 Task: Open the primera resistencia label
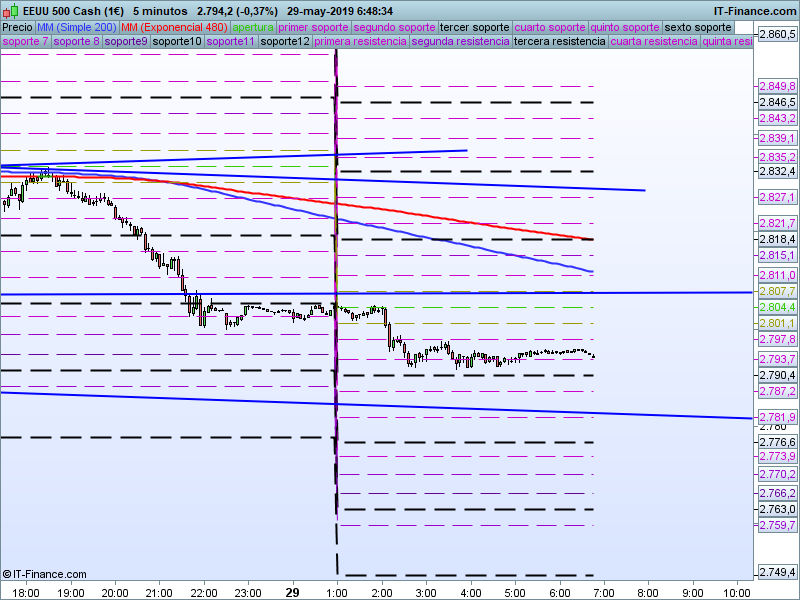(360, 41)
